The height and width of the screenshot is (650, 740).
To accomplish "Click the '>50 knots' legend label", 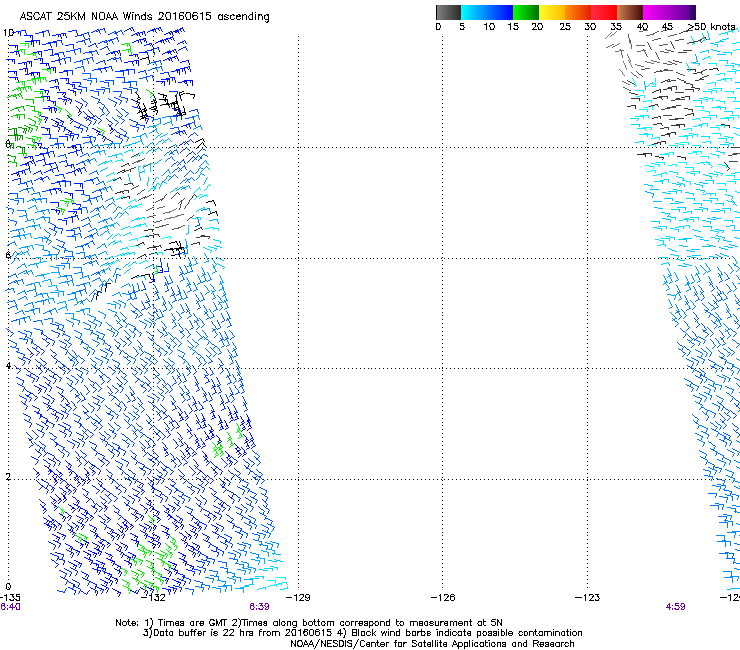I will click(711, 27).
